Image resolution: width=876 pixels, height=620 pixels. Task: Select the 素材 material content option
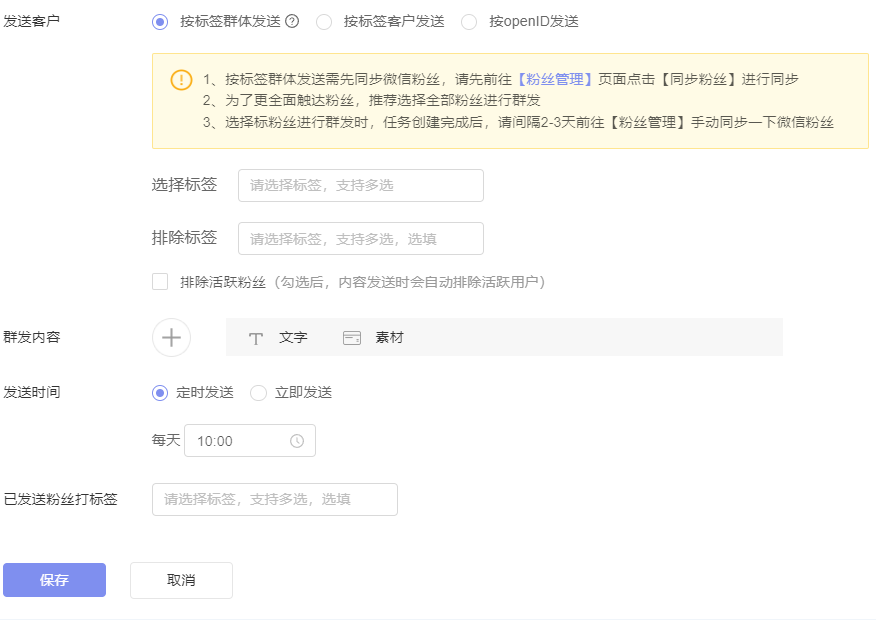point(388,338)
